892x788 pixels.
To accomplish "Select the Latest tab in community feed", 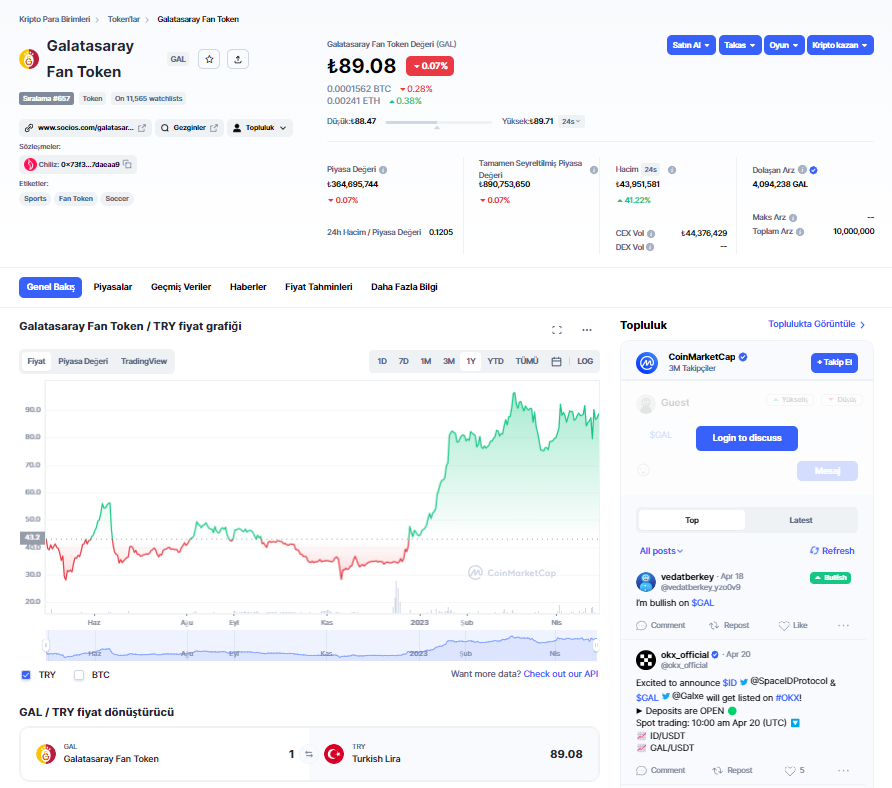I will tap(800, 520).
